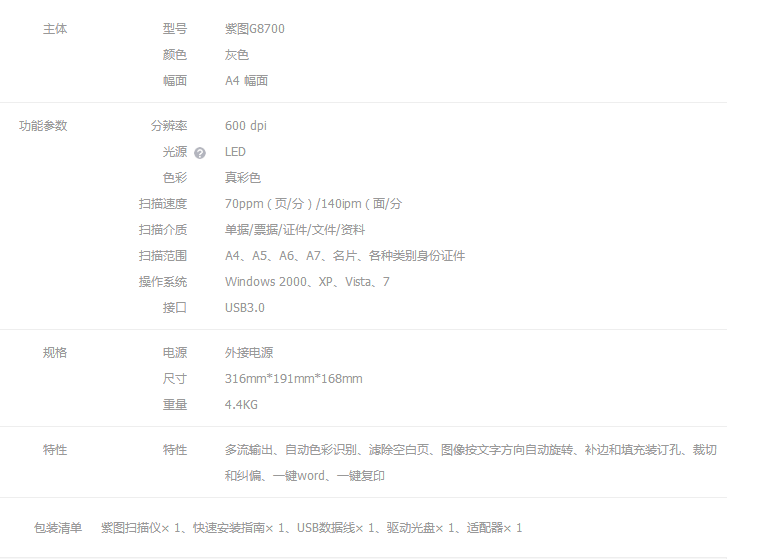757x559 pixels.
Task: Select the features line beginning 多流输出
Action: [471, 450]
